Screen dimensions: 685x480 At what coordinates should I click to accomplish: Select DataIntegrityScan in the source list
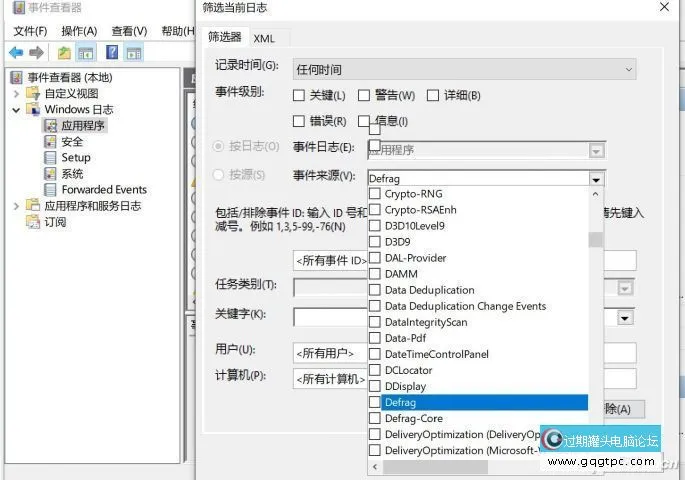coord(425,322)
